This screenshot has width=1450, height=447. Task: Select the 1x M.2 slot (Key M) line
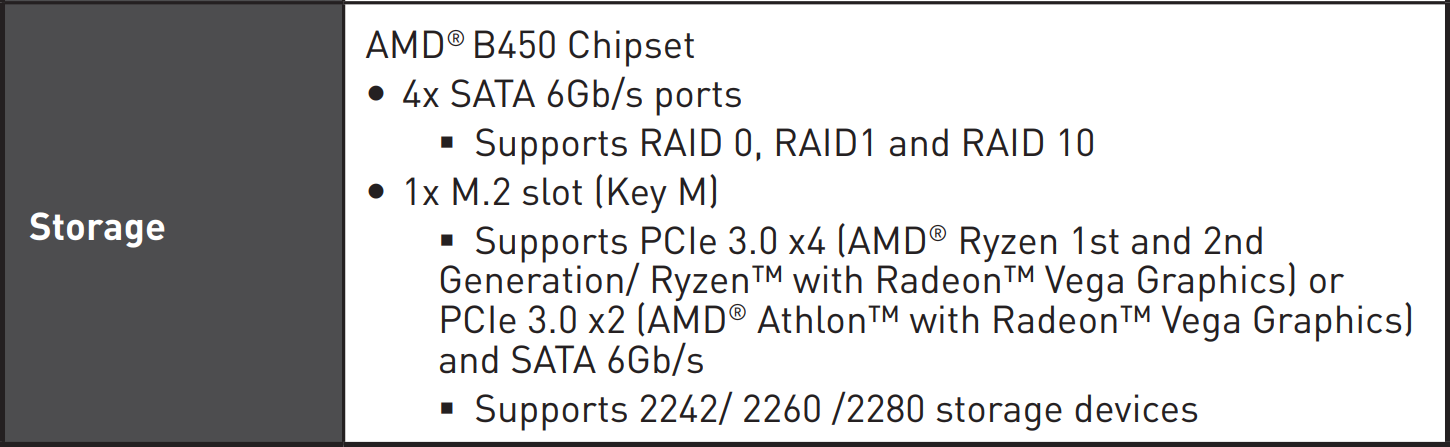coord(561,192)
